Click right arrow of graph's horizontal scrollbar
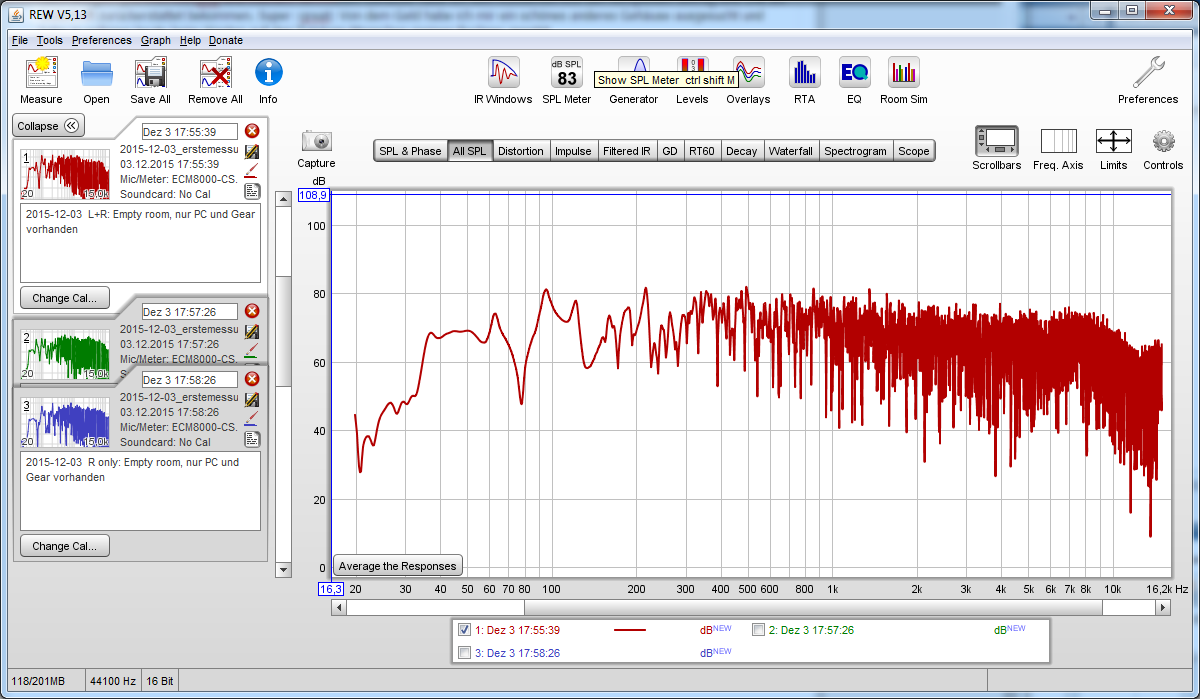 (x=1162, y=607)
